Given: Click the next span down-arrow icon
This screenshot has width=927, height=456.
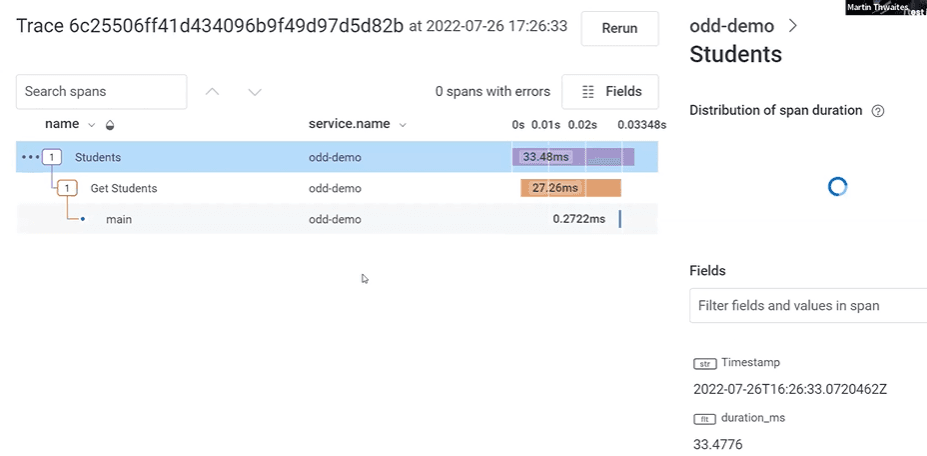Looking at the screenshot, I should pos(254,92).
